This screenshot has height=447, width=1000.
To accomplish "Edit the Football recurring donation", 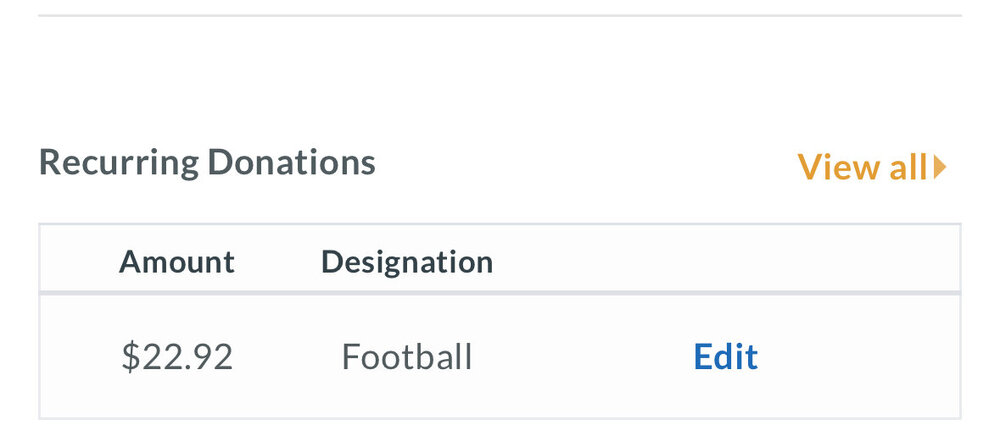I will [725, 357].
